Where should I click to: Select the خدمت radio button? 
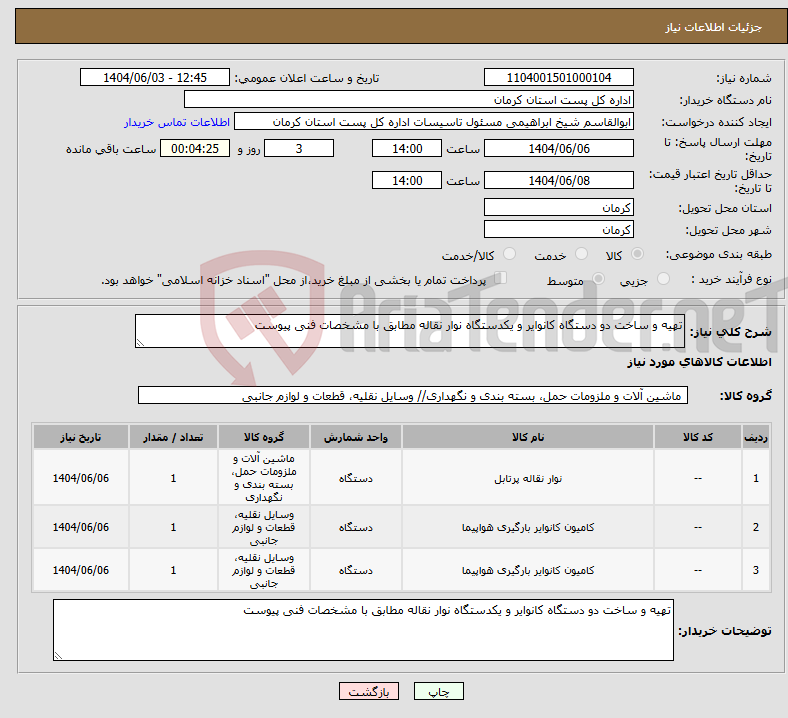(581, 254)
